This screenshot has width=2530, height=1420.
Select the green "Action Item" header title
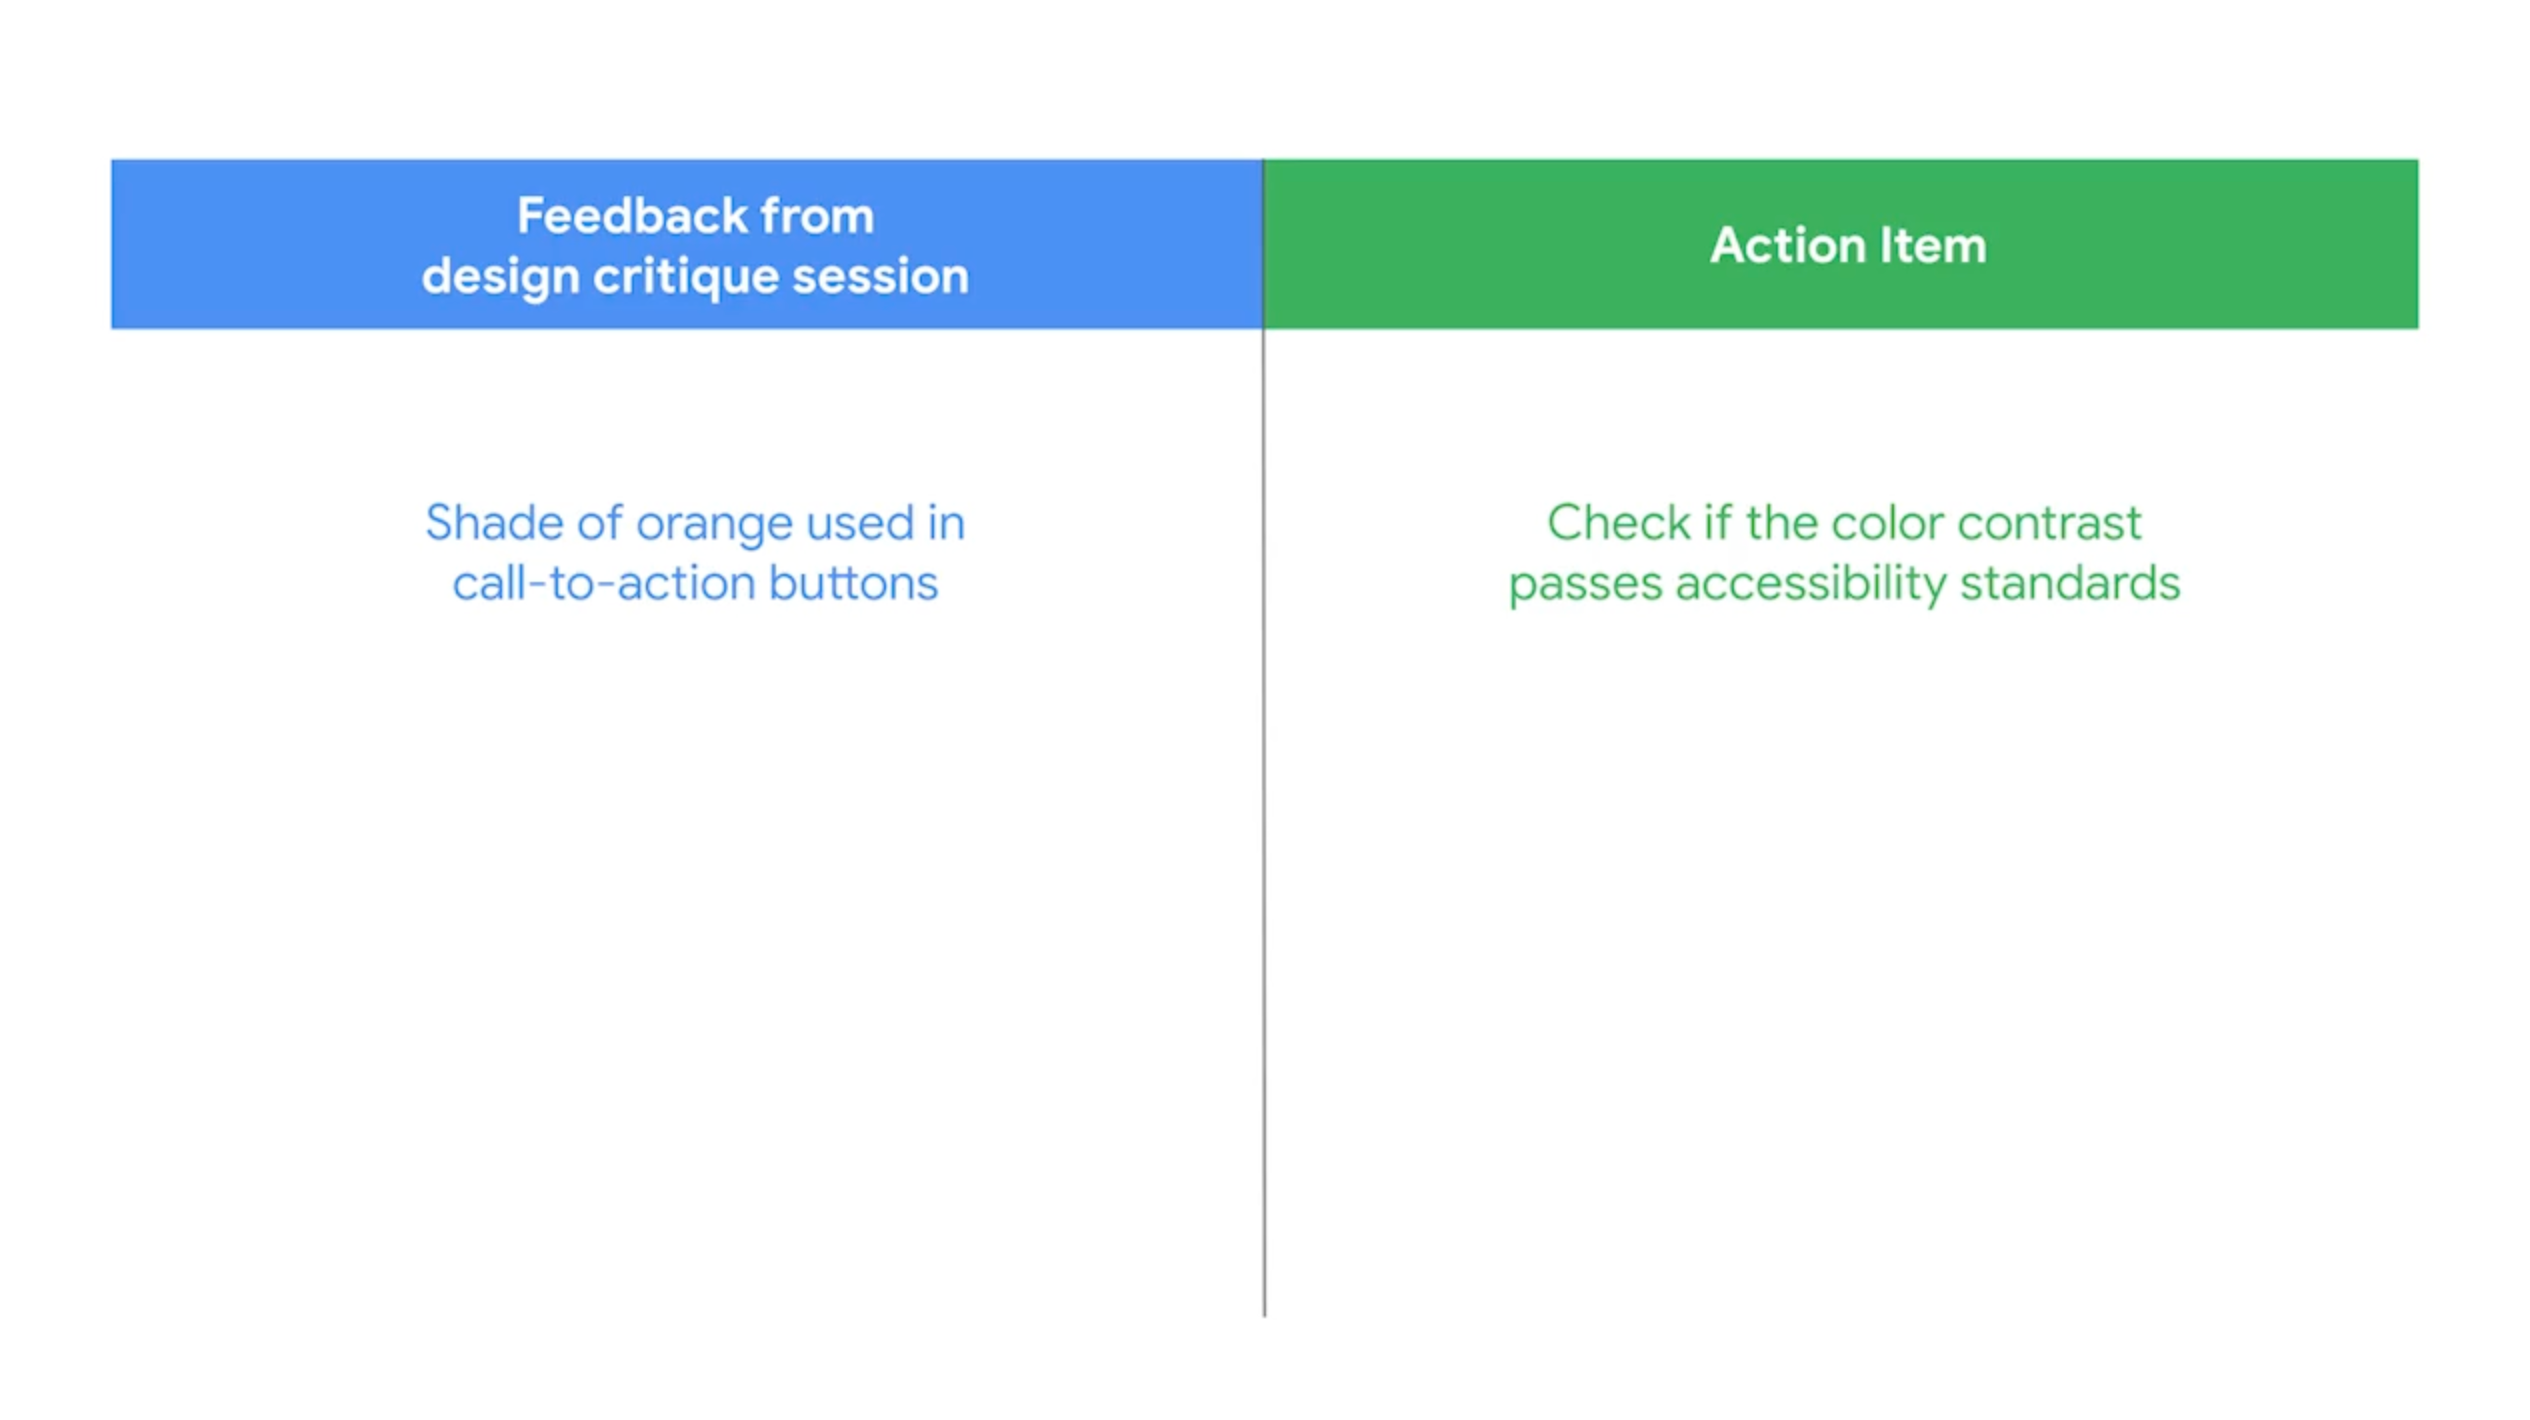click(x=1847, y=246)
